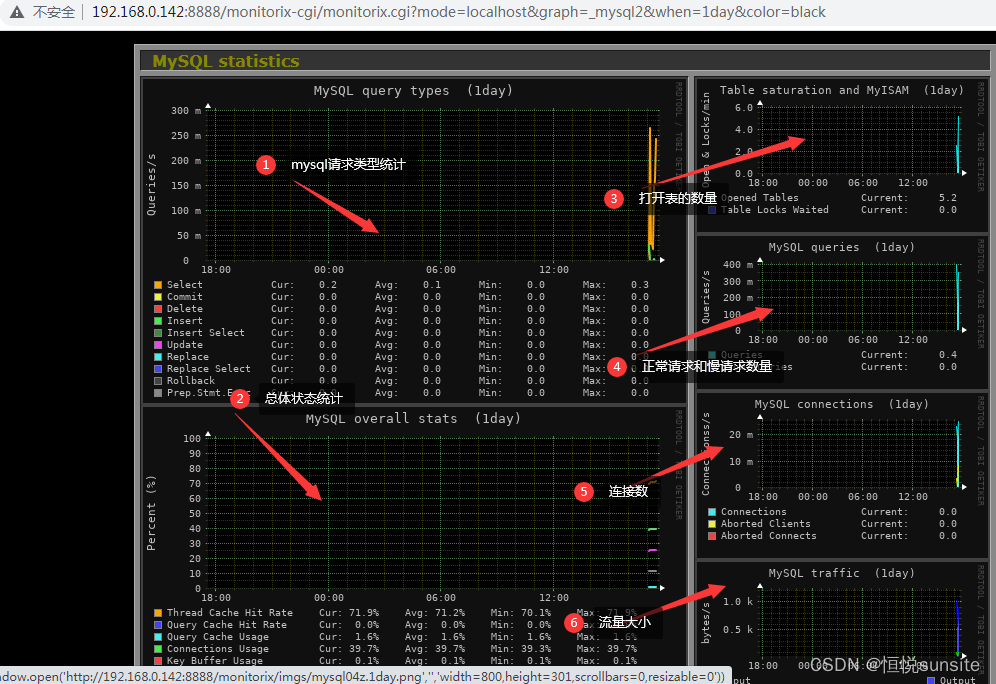Click the blue Replace Select swatch
Image resolution: width=996 pixels, height=684 pixels.
tap(158, 369)
